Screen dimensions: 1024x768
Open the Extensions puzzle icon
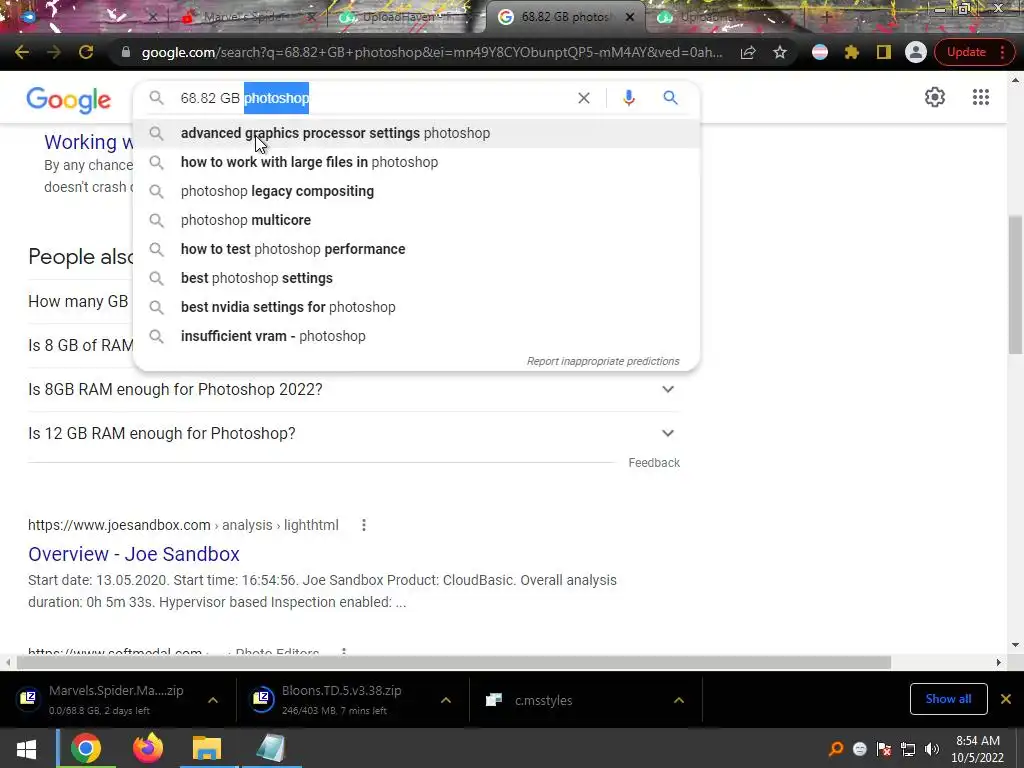point(852,52)
